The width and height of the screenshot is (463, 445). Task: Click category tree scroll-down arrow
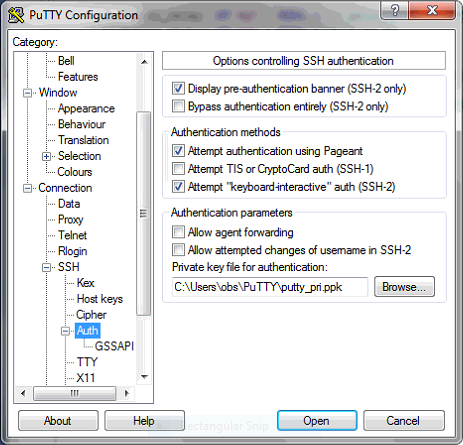144,377
